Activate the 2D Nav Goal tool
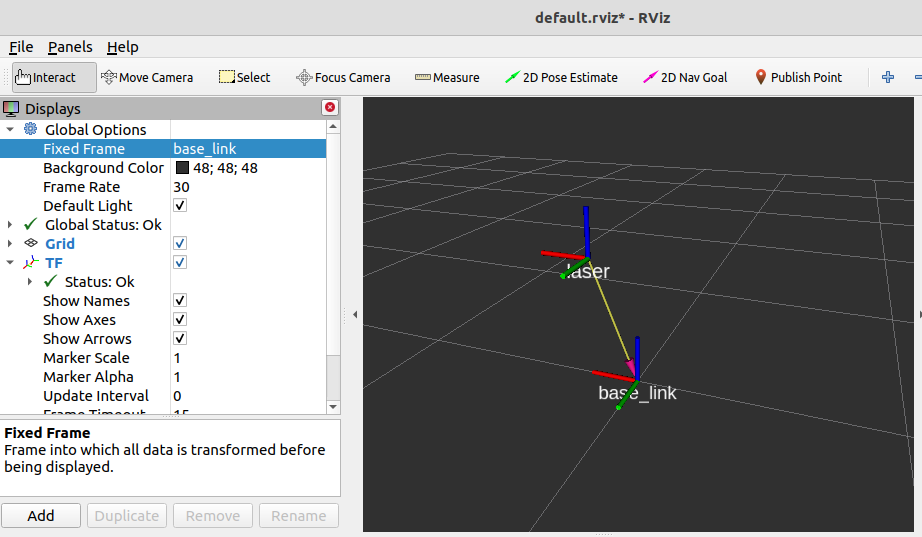This screenshot has width=922, height=537. point(685,77)
